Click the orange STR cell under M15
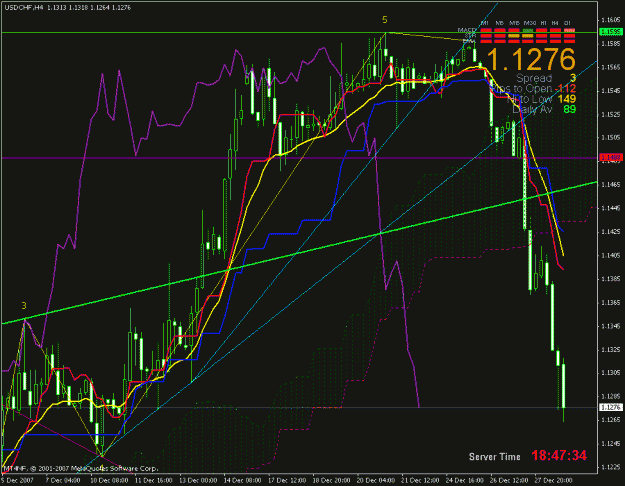The image size is (625, 486). [x=514, y=36]
